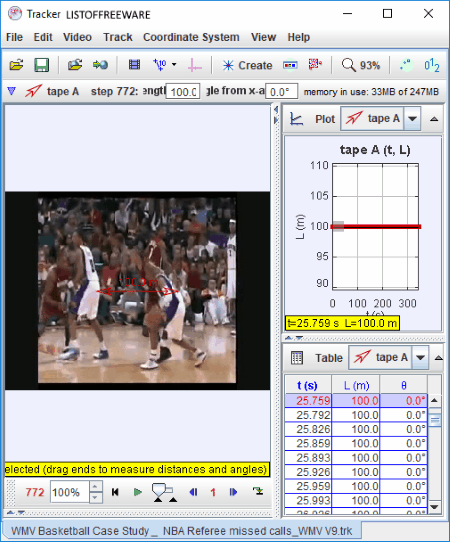This screenshot has width=450, height=542.
Task: Sort by t (s) column header
Action: point(308,385)
